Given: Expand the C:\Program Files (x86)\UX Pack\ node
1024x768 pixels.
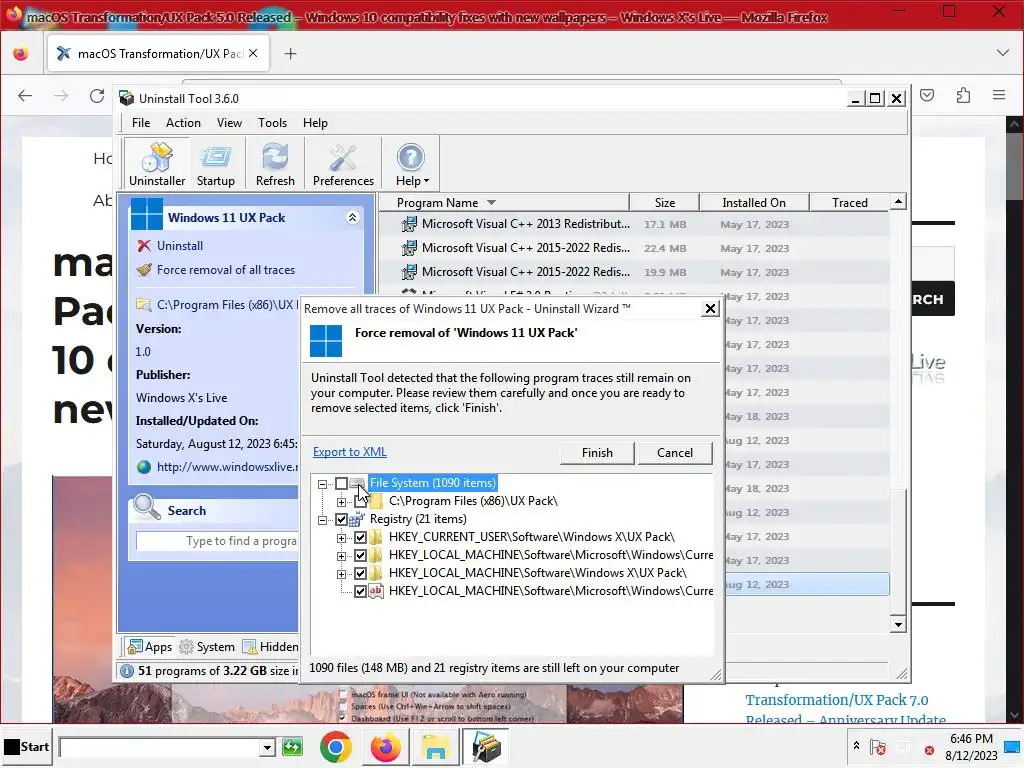Looking at the screenshot, I should coord(341,502).
